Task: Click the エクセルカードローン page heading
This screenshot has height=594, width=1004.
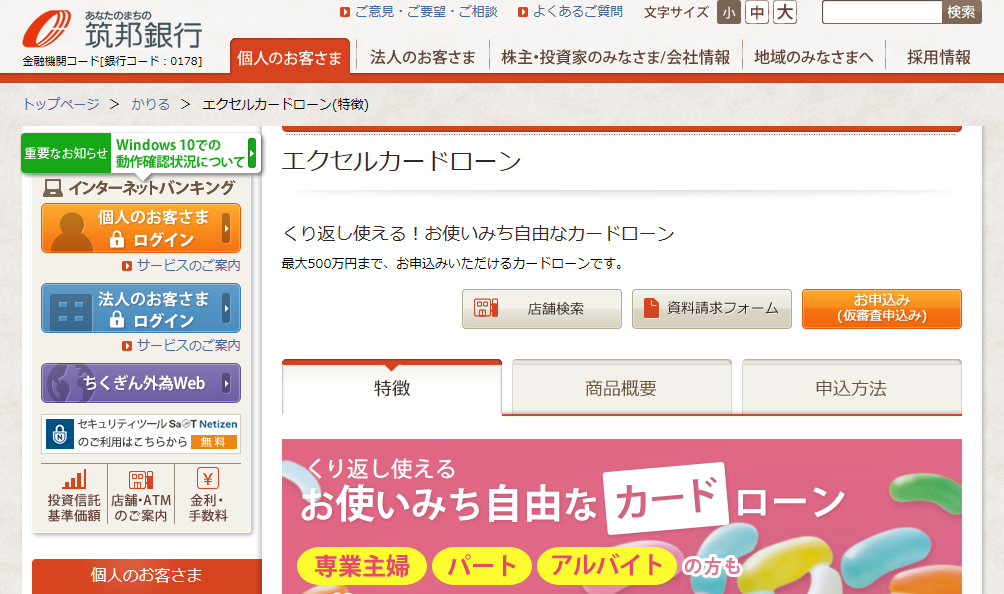Action: tap(401, 161)
